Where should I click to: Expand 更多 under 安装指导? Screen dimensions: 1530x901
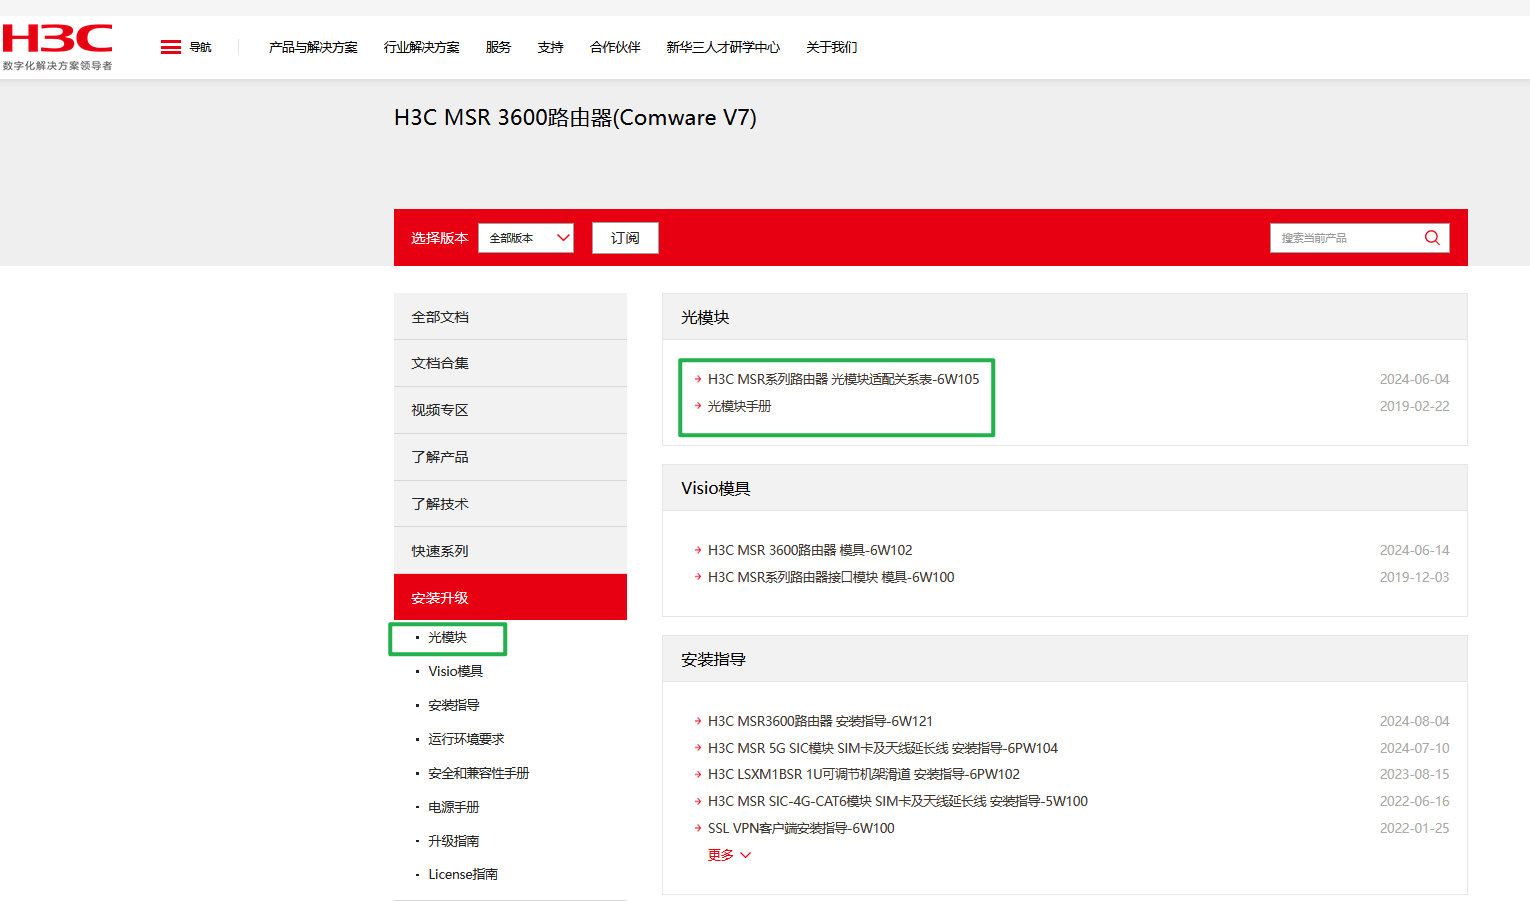(729, 855)
